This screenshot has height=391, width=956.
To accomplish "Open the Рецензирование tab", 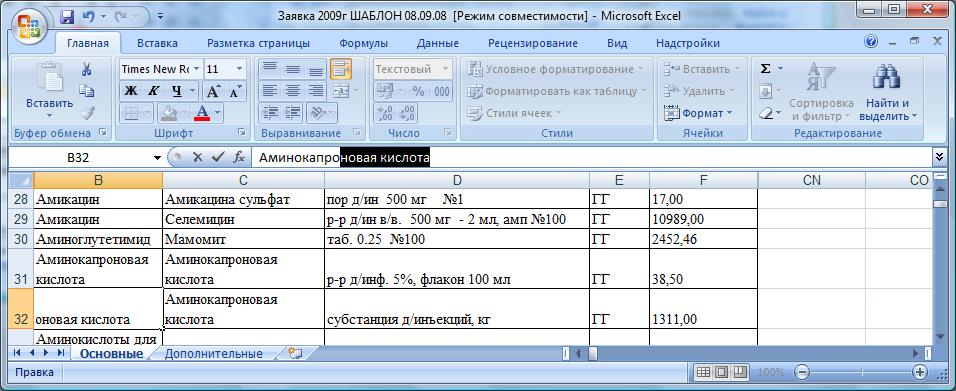I will [533, 43].
